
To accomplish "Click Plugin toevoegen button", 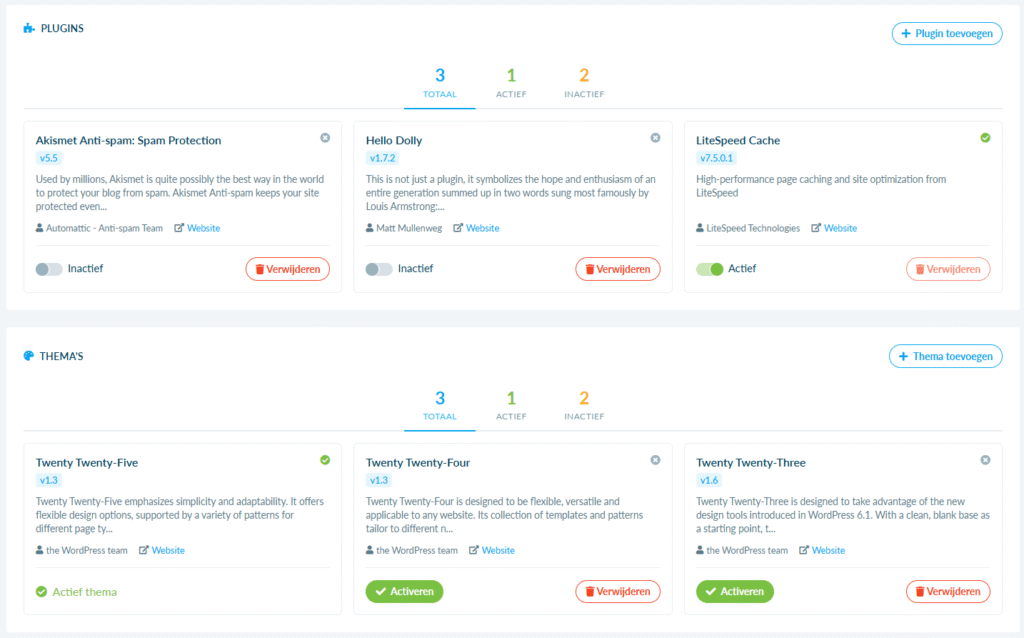I will [x=947, y=34].
